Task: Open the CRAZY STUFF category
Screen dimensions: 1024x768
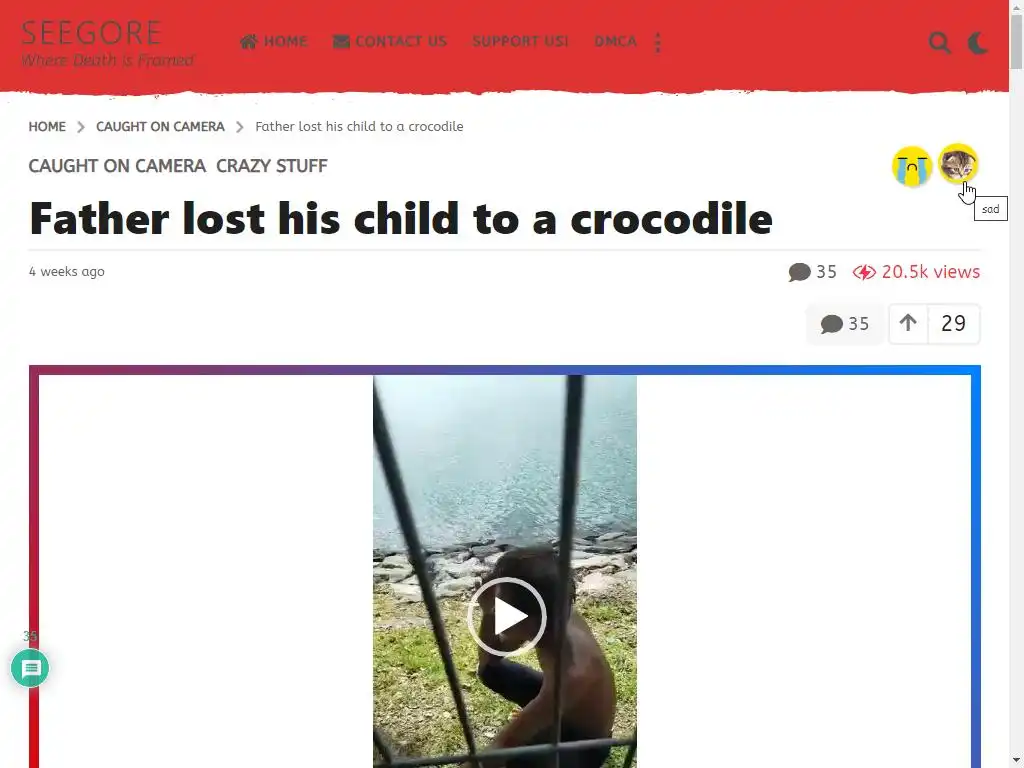Action: [x=272, y=166]
